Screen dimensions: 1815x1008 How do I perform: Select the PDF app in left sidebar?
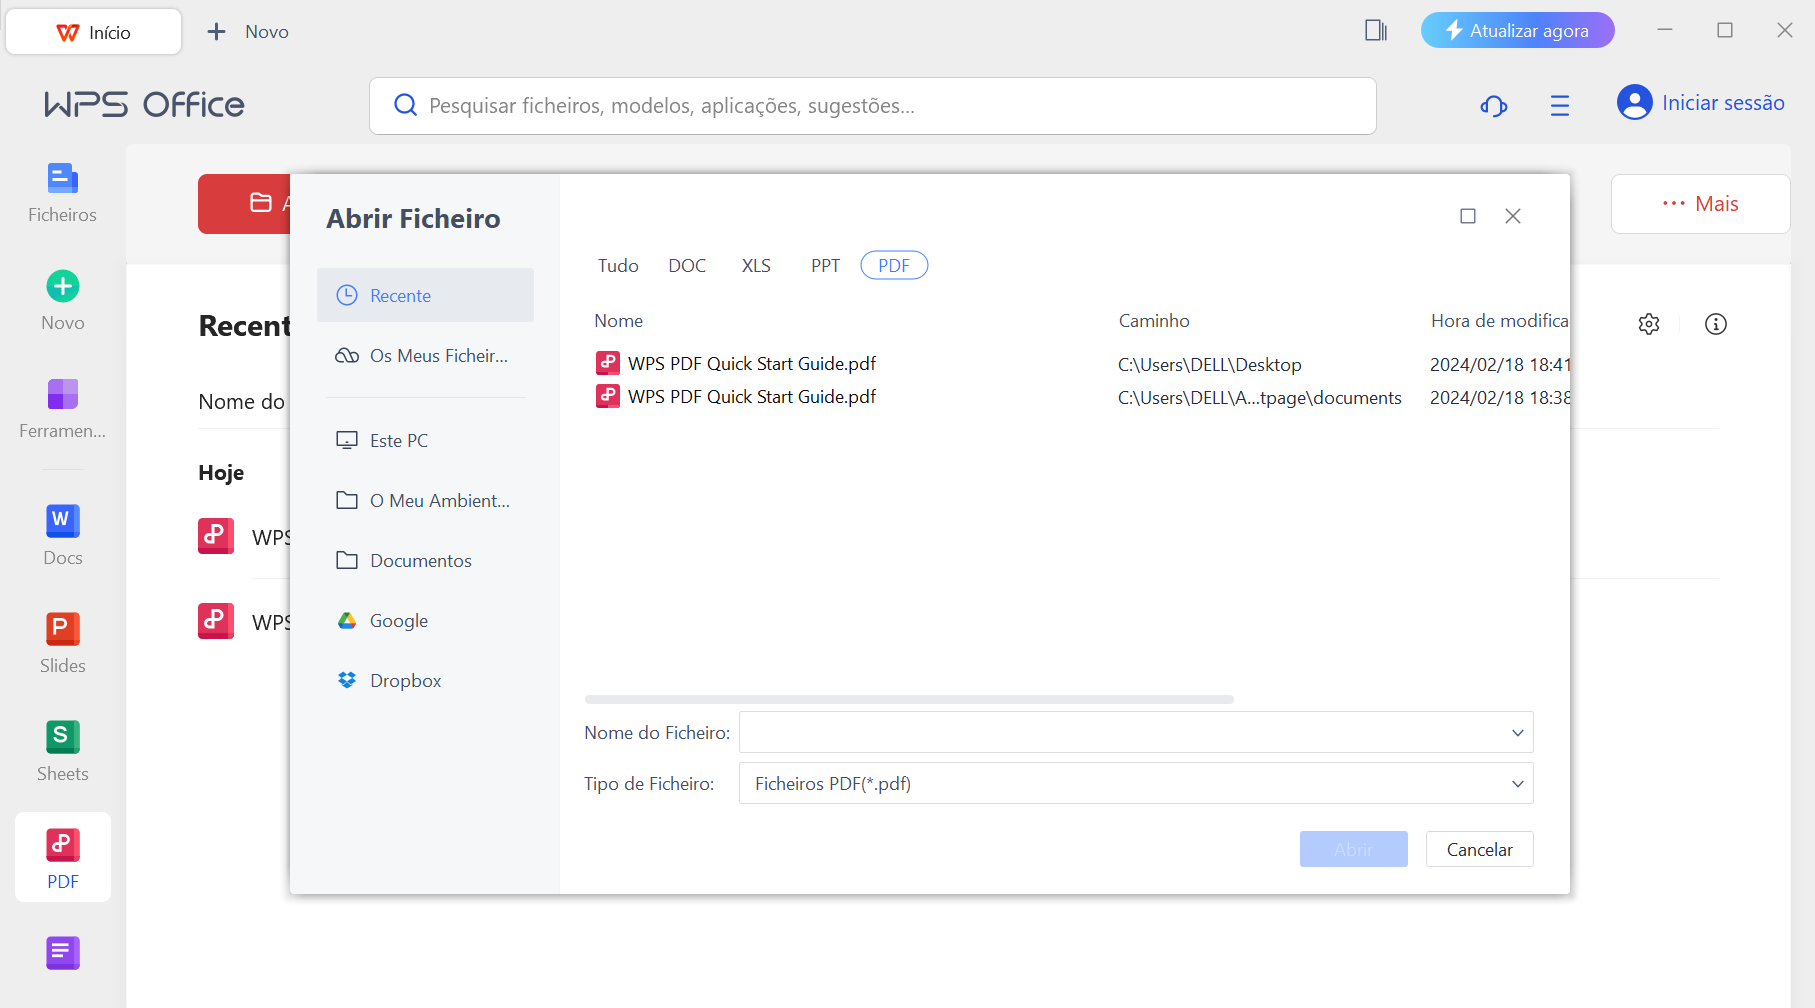click(x=63, y=858)
